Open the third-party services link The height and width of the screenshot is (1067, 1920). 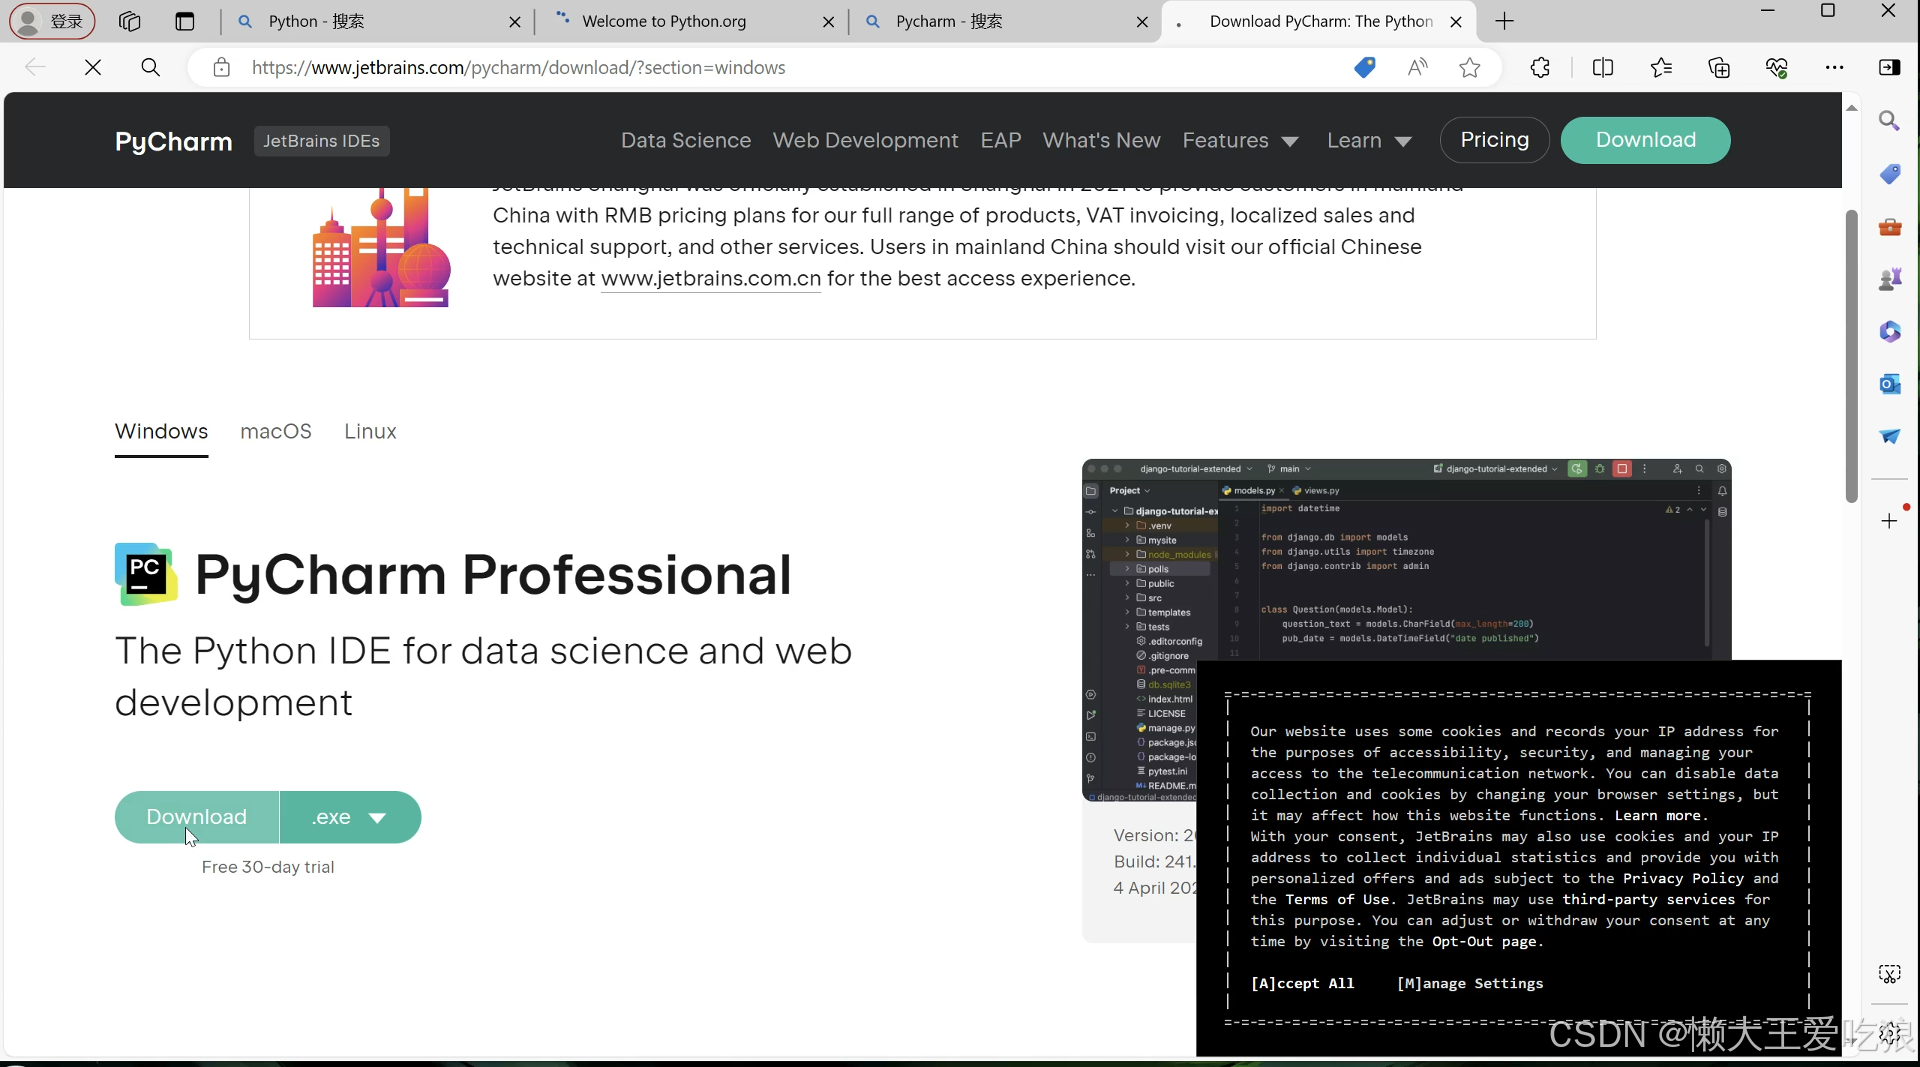point(1649,899)
